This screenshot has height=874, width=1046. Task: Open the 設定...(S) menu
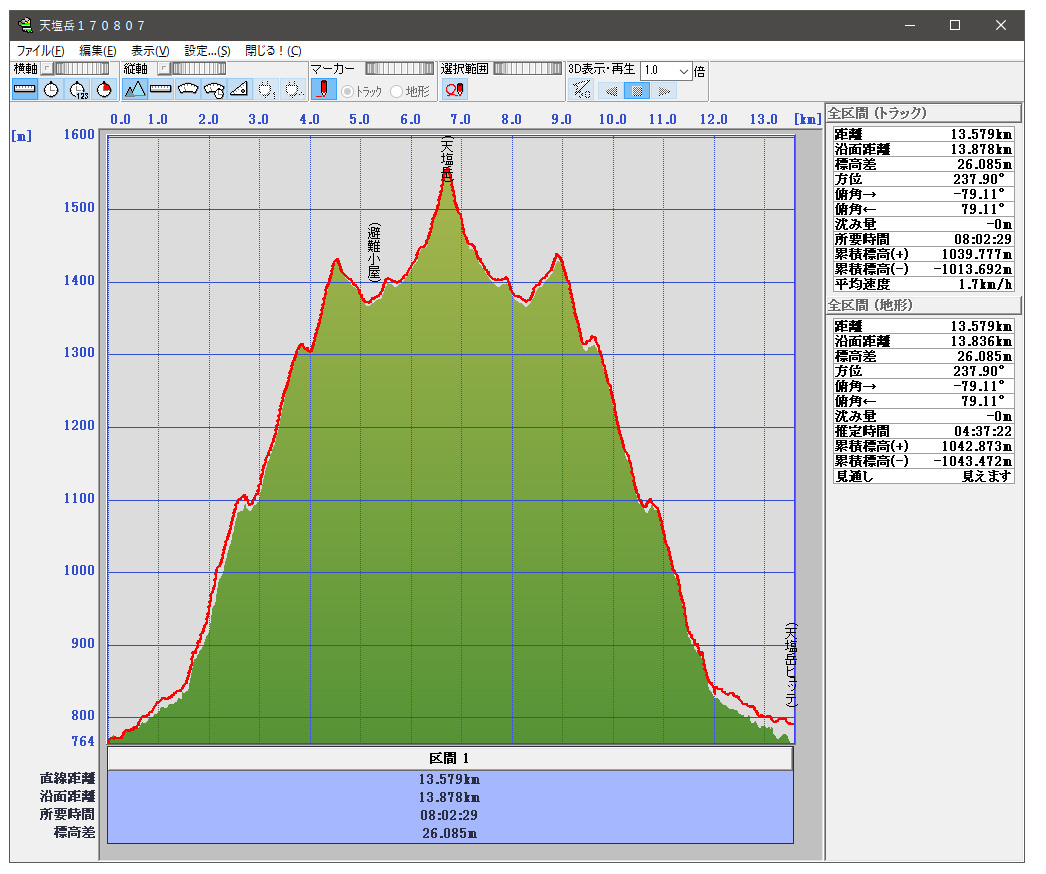[207, 50]
